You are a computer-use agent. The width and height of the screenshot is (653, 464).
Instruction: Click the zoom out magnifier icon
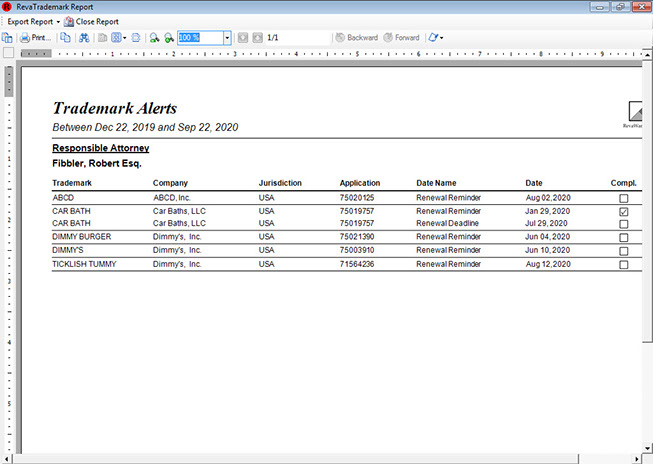(168, 37)
